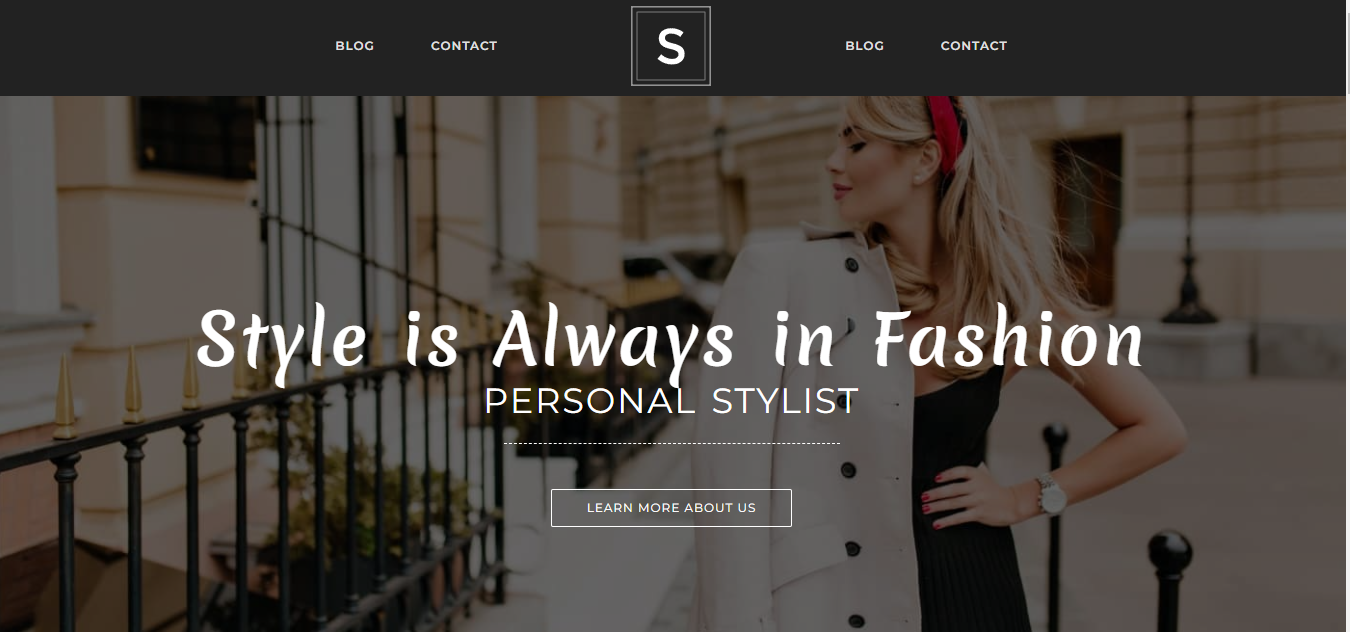Select the BLOG link right of the logo
The width and height of the screenshot is (1350, 632).
click(x=865, y=46)
